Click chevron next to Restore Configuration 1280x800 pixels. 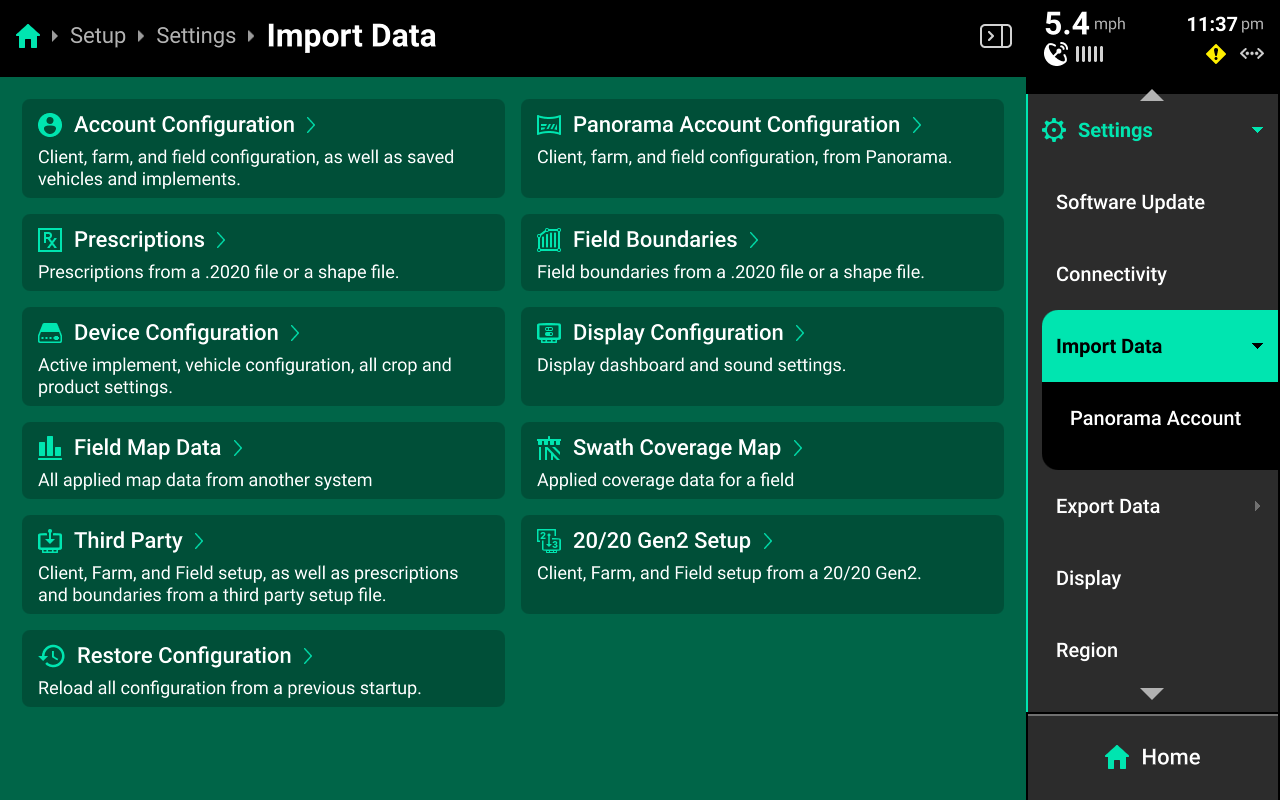click(308, 656)
